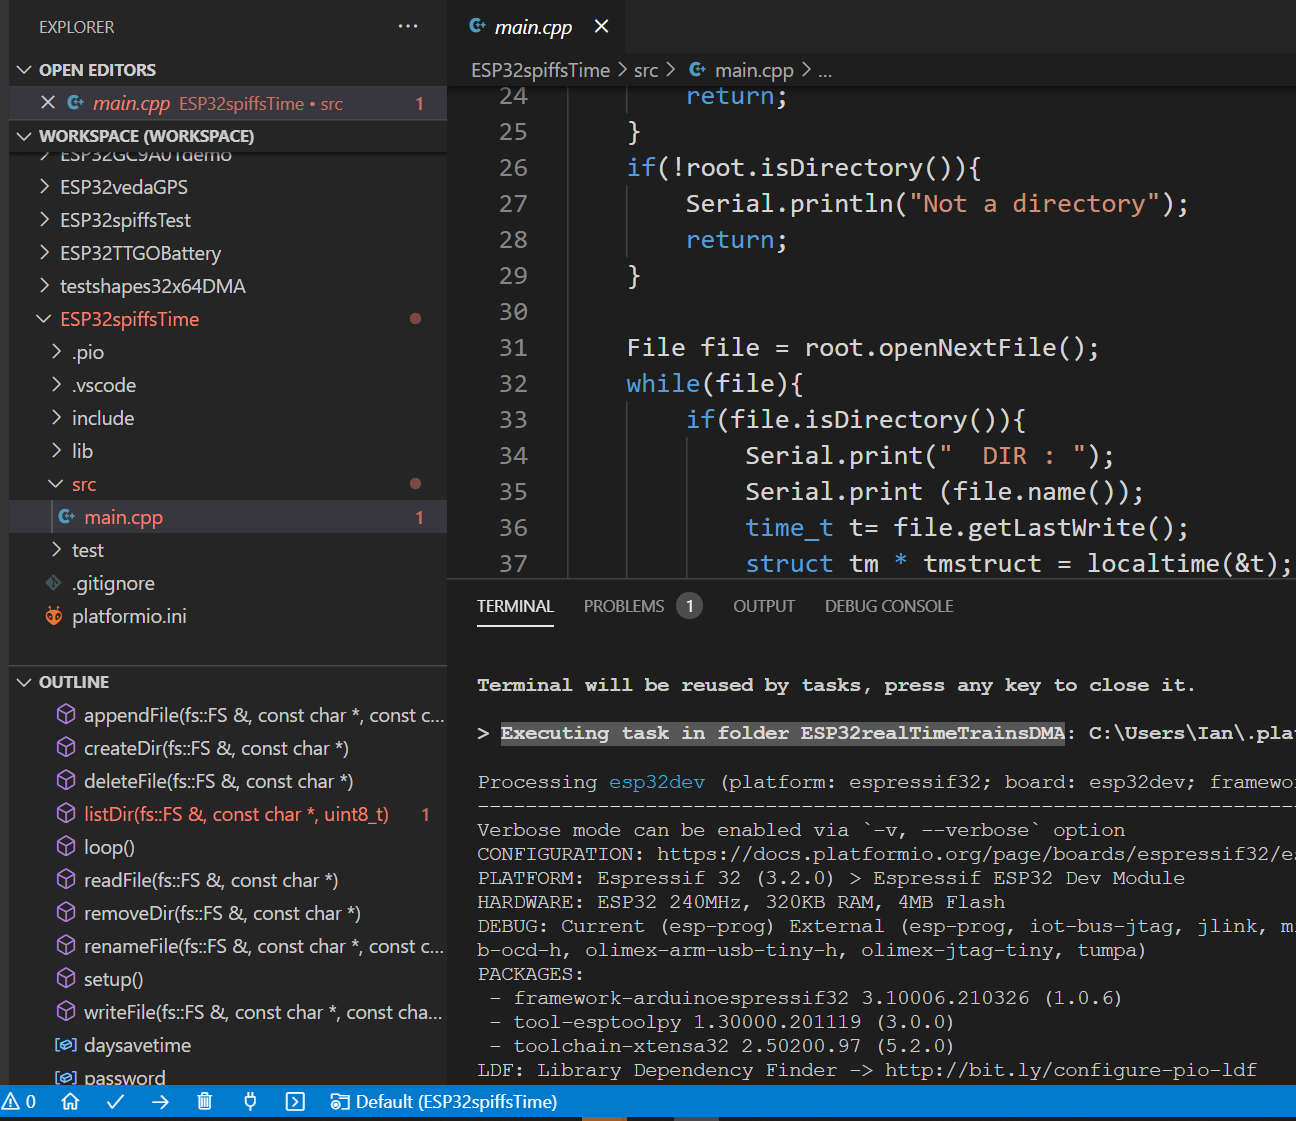Select listDir function in Outline
The width and height of the screenshot is (1296, 1121).
click(236, 814)
